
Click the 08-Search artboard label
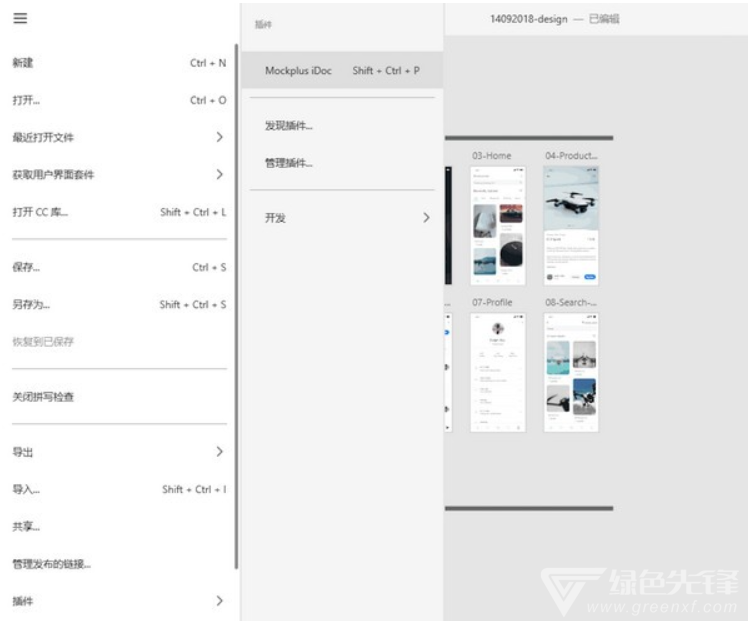(571, 302)
